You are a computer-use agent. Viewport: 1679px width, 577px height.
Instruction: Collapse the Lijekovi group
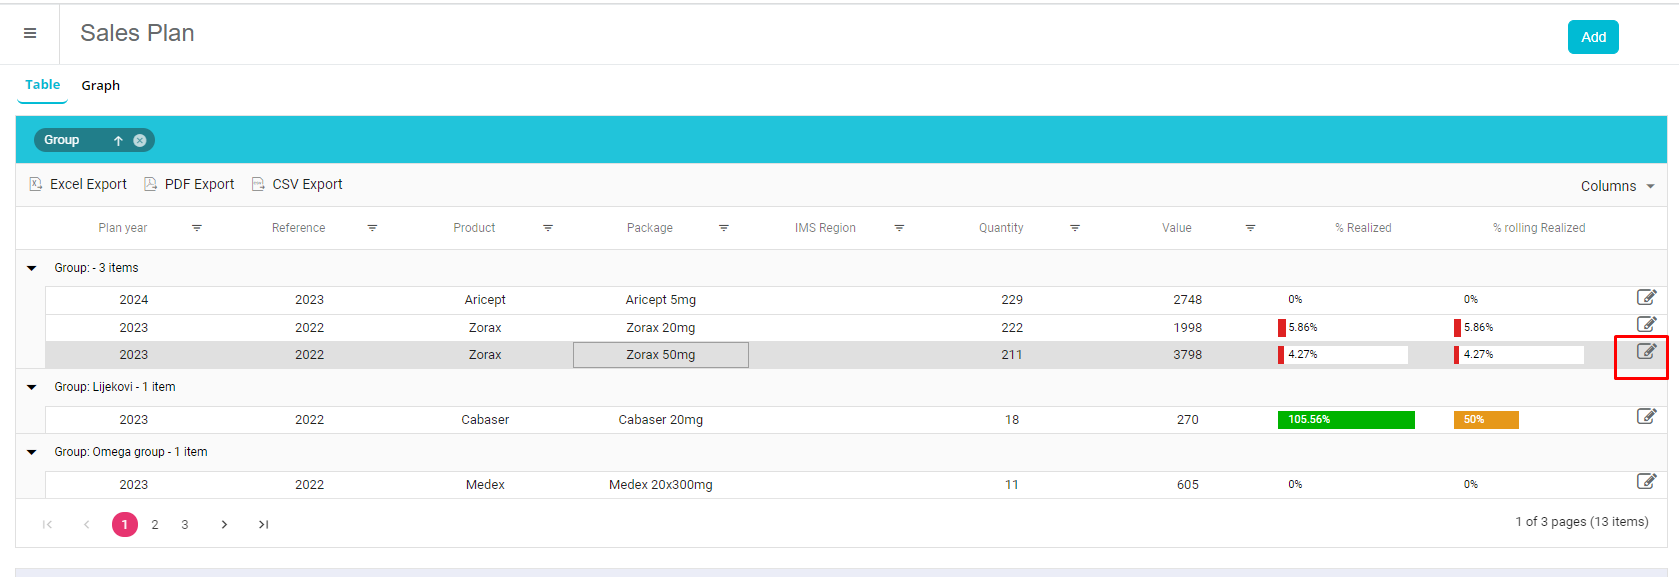pyautogui.click(x=32, y=387)
